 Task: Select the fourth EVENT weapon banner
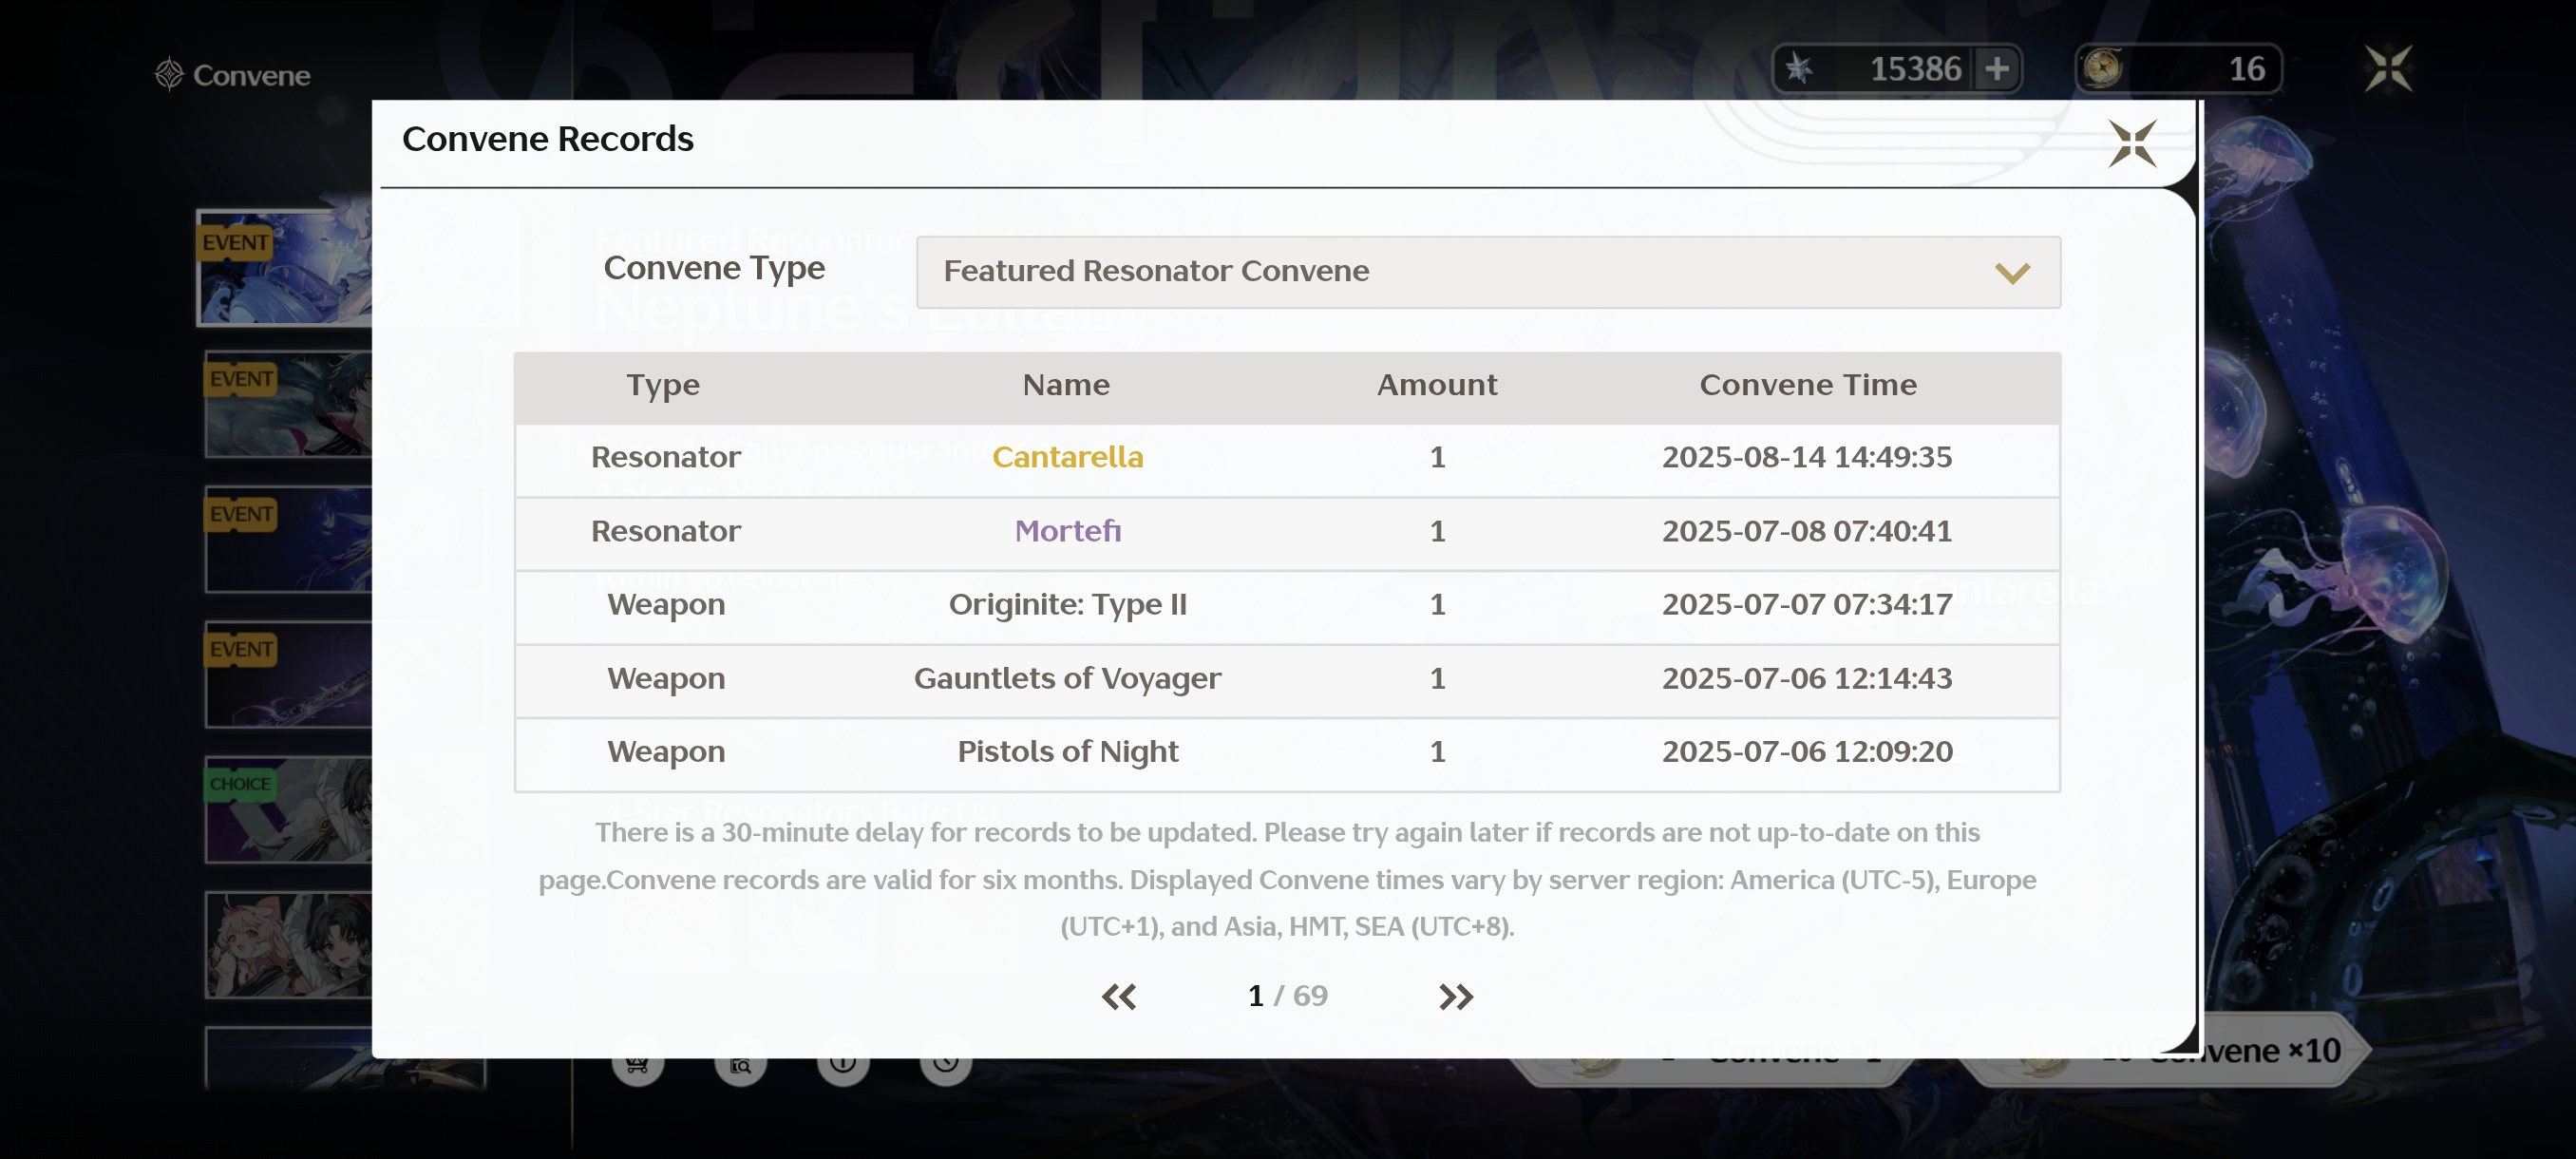[x=288, y=675]
